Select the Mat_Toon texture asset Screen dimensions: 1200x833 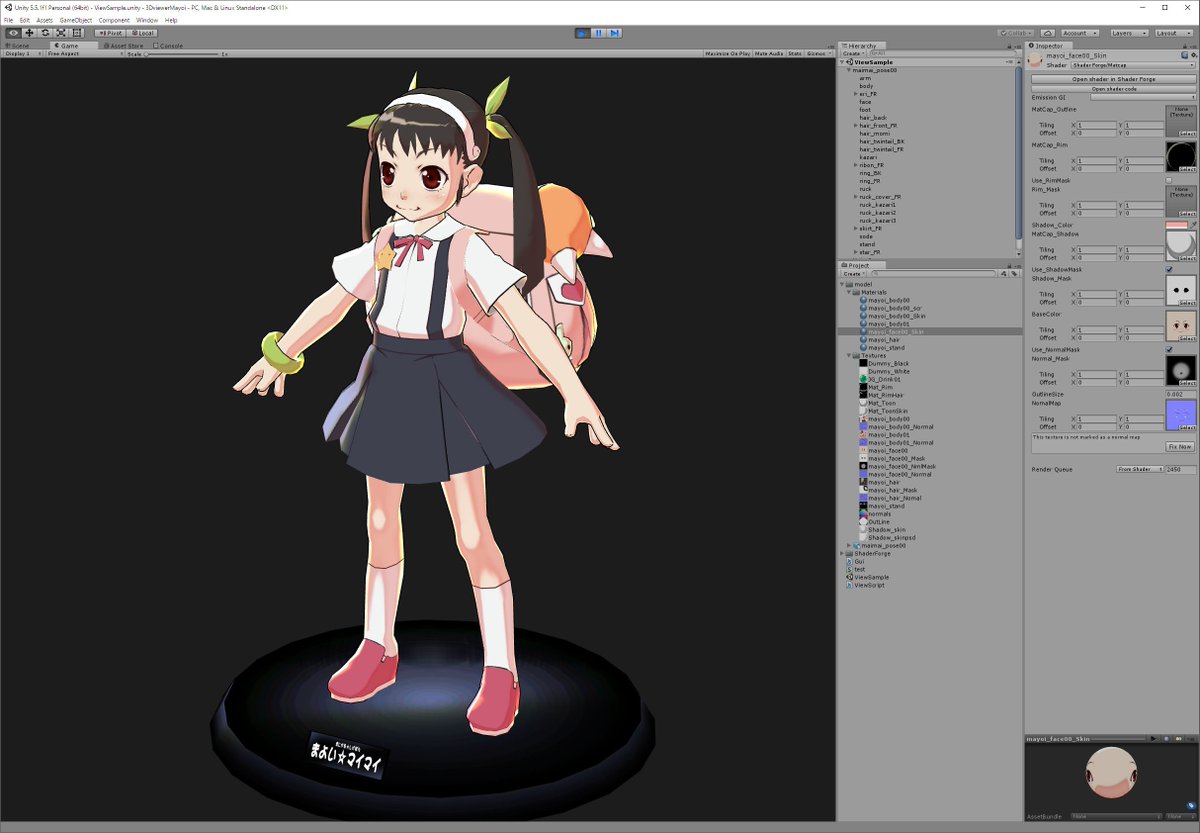pyautogui.click(x=878, y=403)
